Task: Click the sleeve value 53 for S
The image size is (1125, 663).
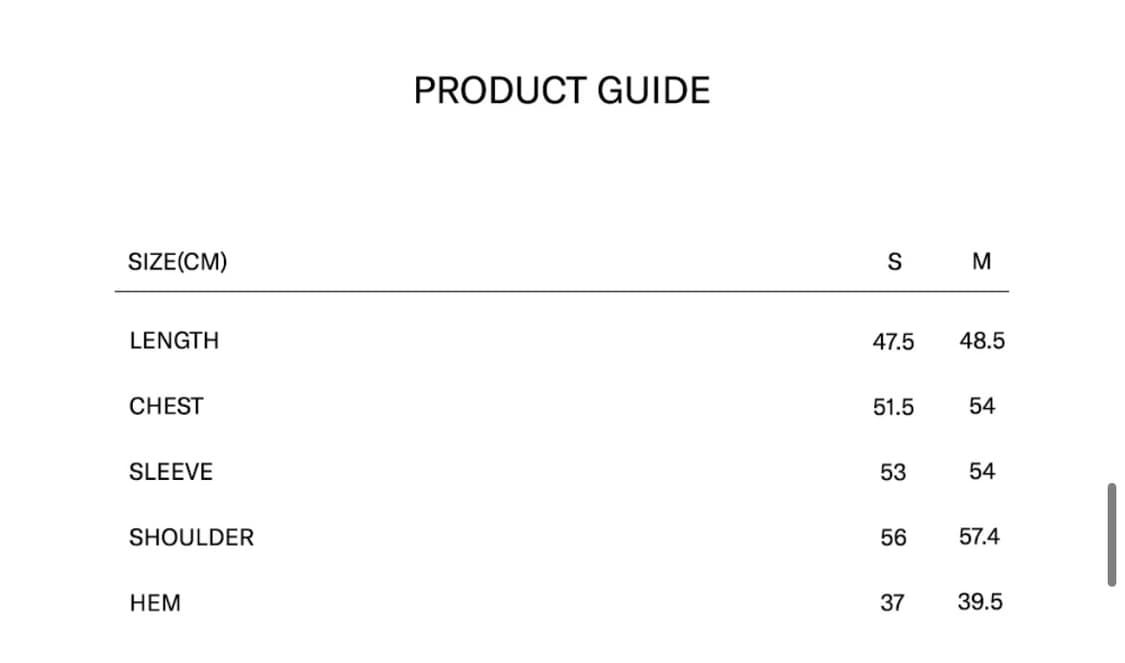Action: (893, 472)
